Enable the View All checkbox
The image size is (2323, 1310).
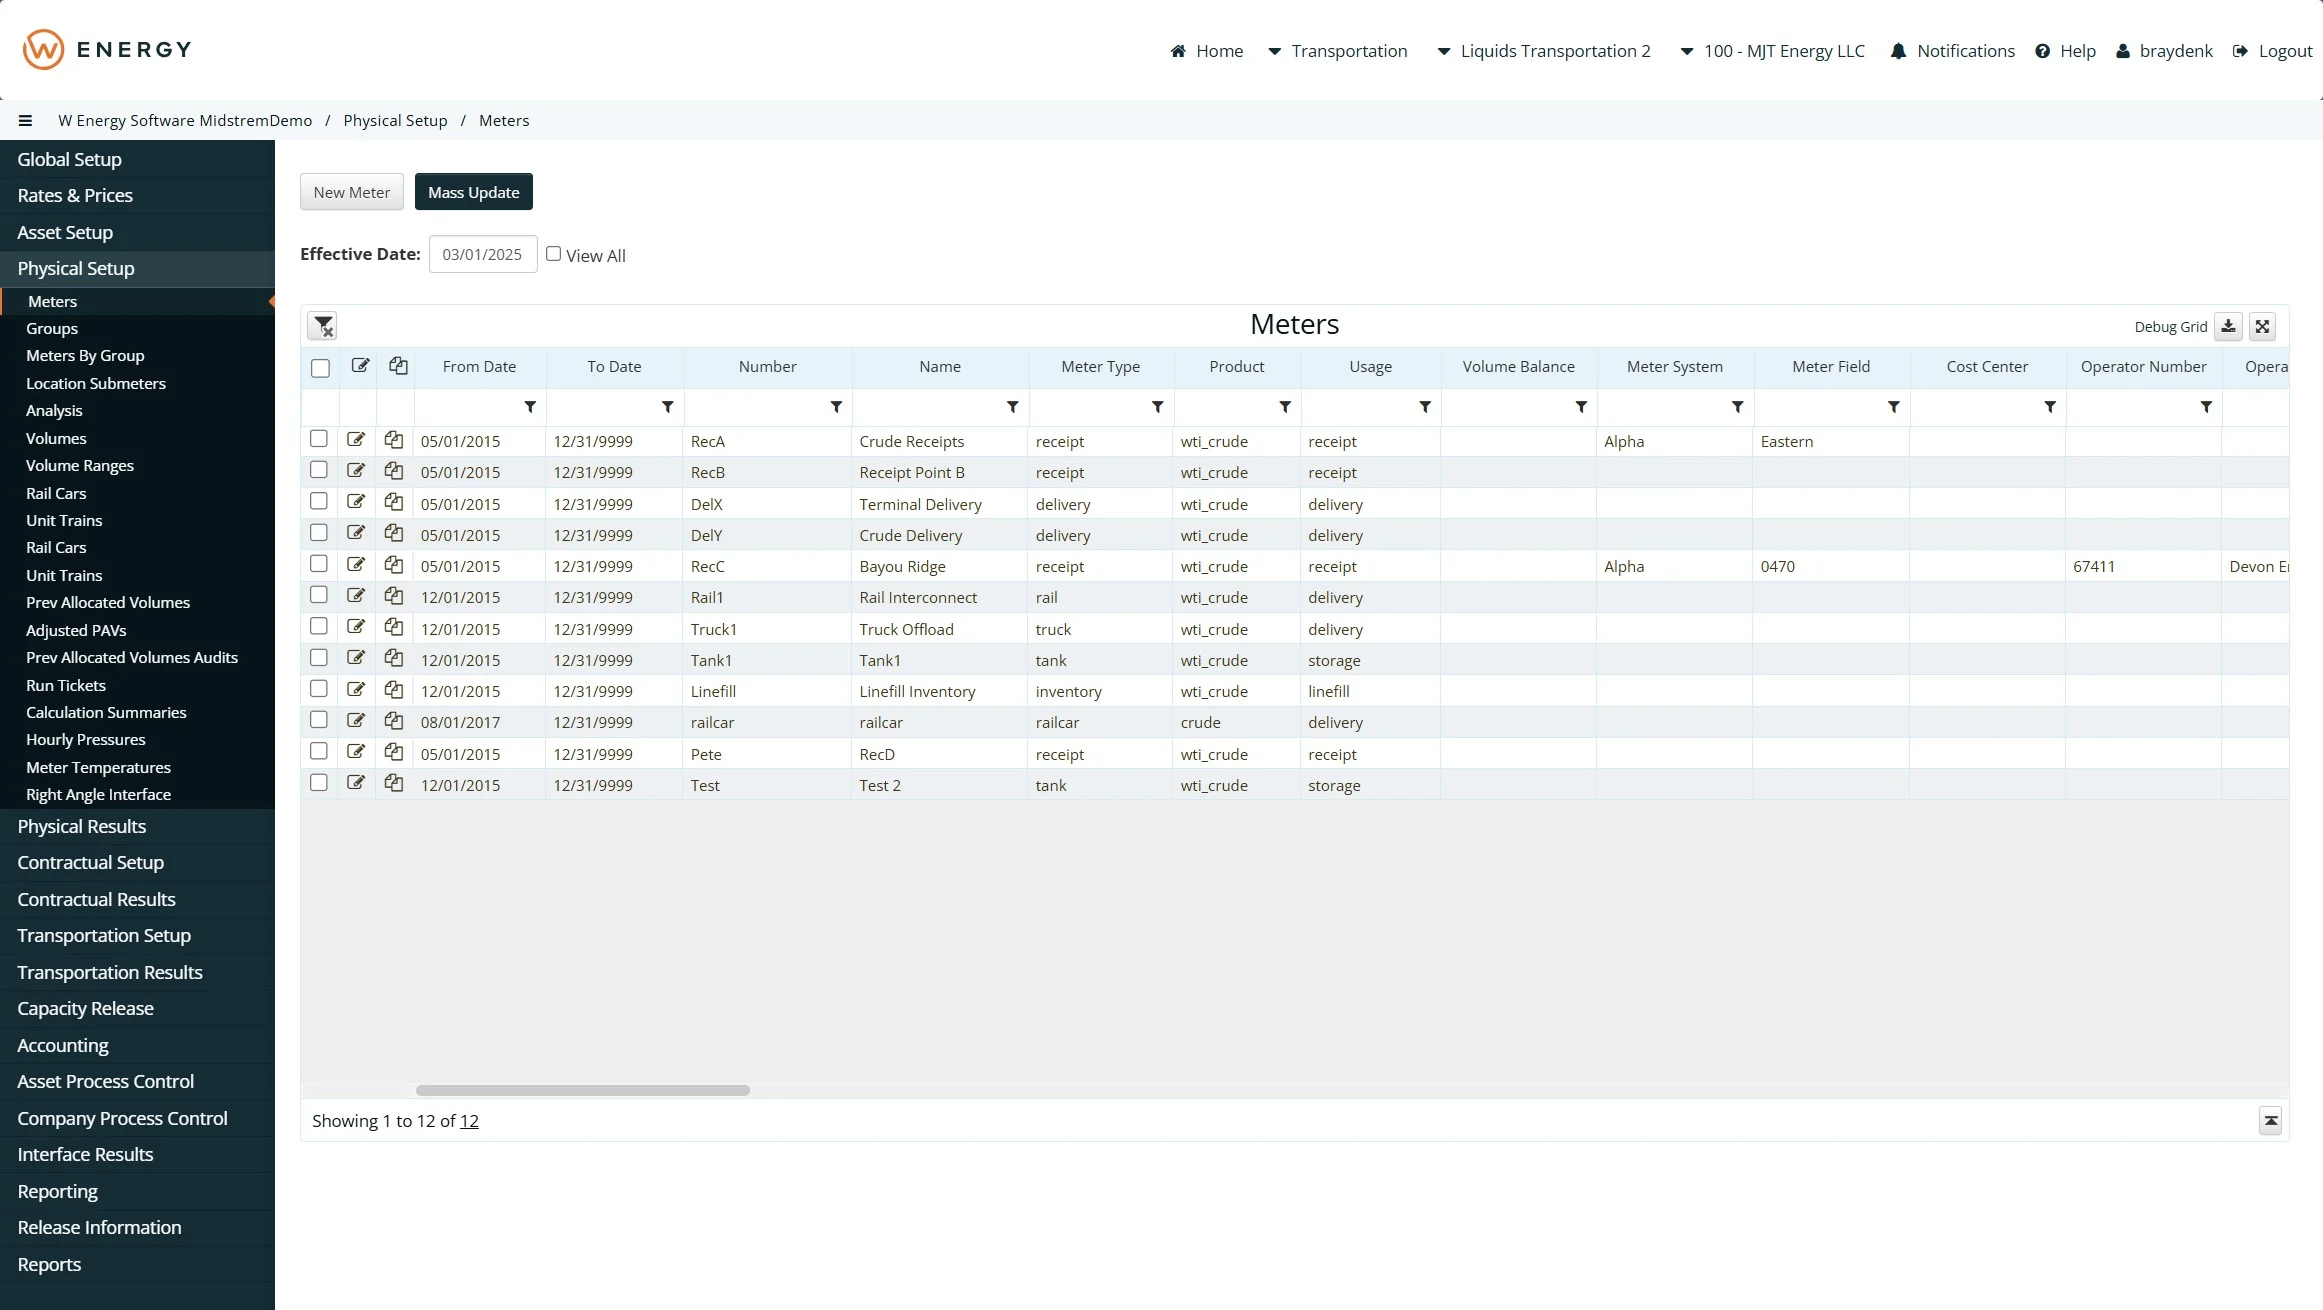[x=553, y=254]
